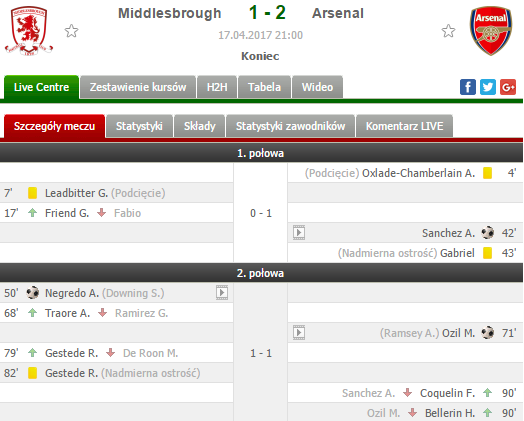524x421 pixels.
Task: Click the Middlesbrough team name
Action: coord(170,13)
